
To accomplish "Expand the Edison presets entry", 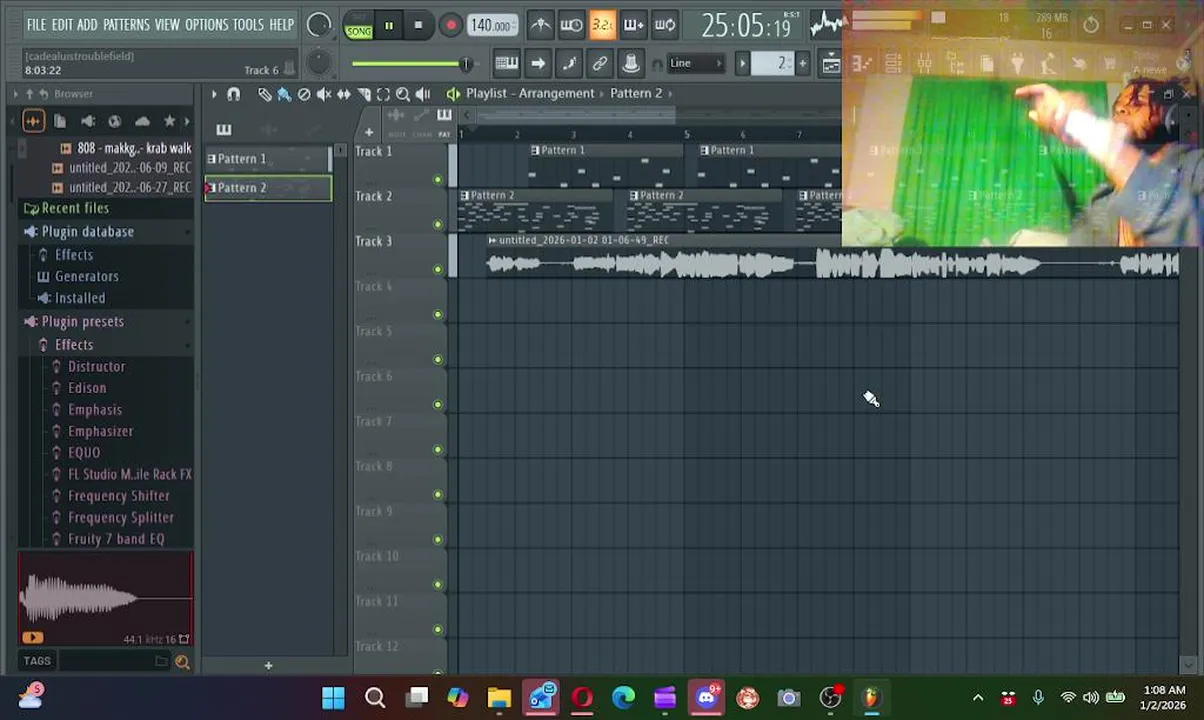I will (79, 388).
